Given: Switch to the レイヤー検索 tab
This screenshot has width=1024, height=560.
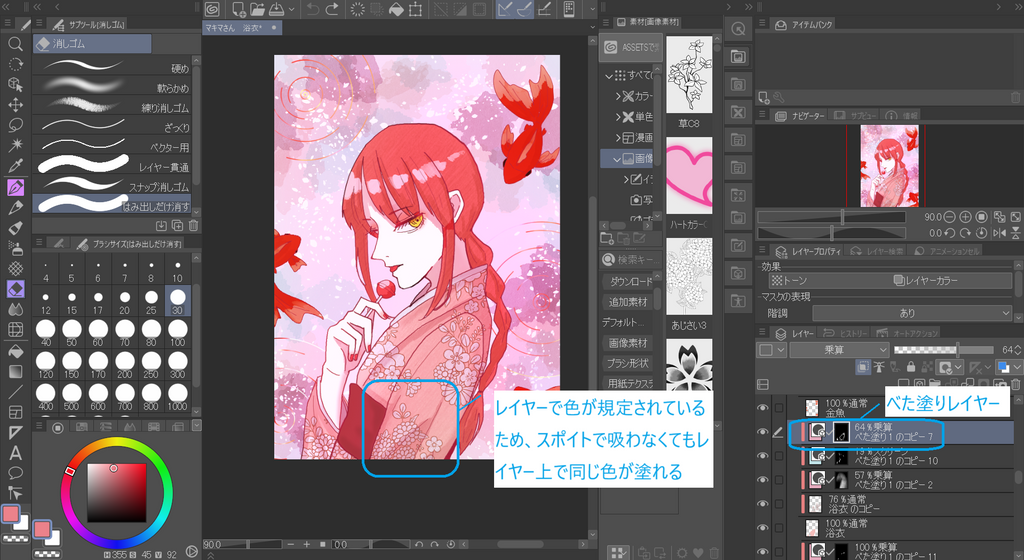Looking at the screenshot, I should [x=878, y=251].
